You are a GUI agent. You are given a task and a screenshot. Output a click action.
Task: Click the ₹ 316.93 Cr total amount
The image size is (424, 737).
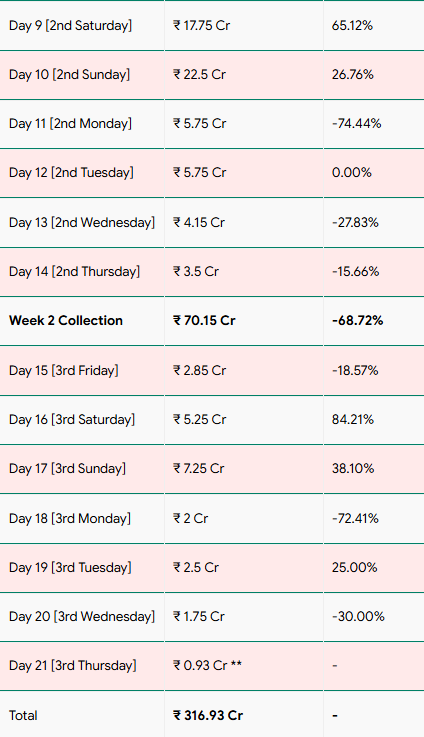coord(208,715)
